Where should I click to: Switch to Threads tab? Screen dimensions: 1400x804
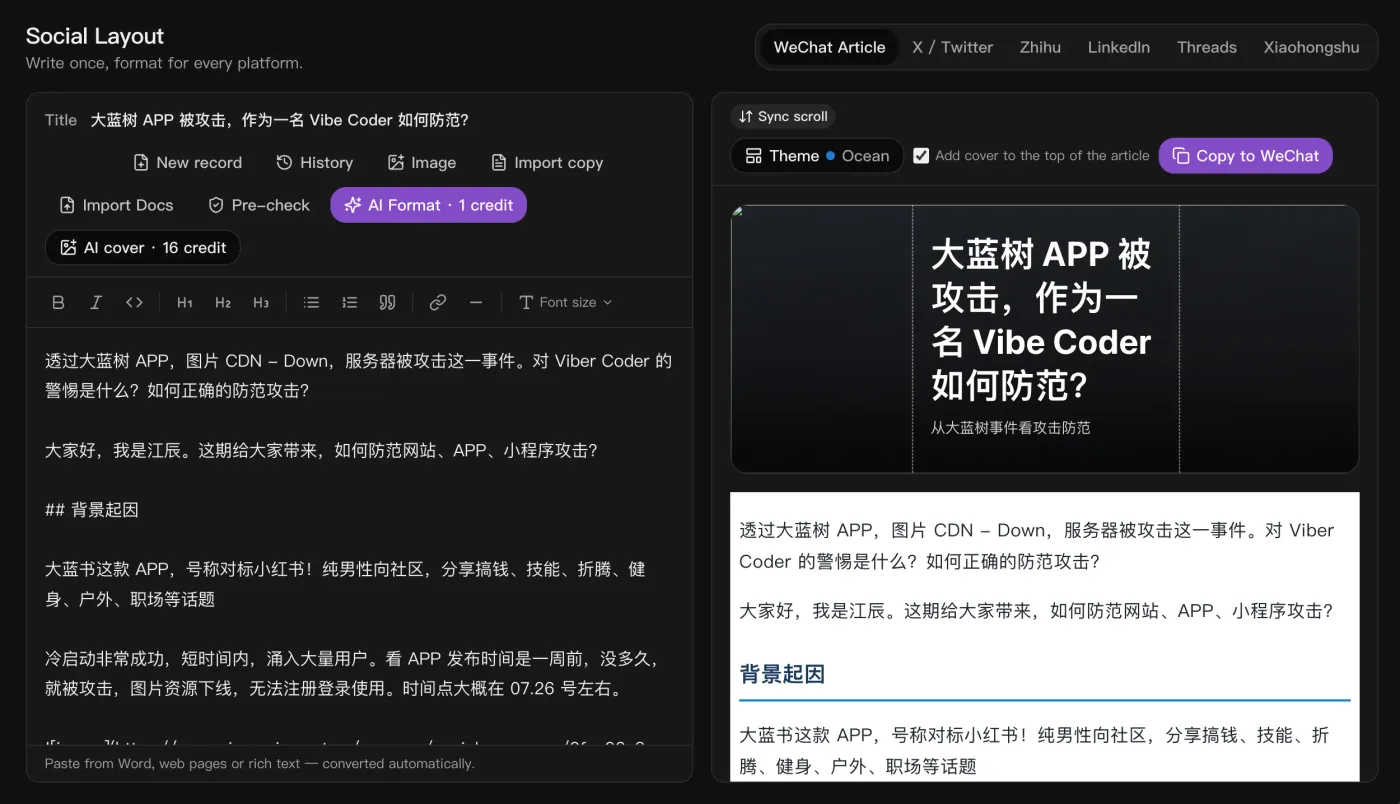[x=1206, y=47]
